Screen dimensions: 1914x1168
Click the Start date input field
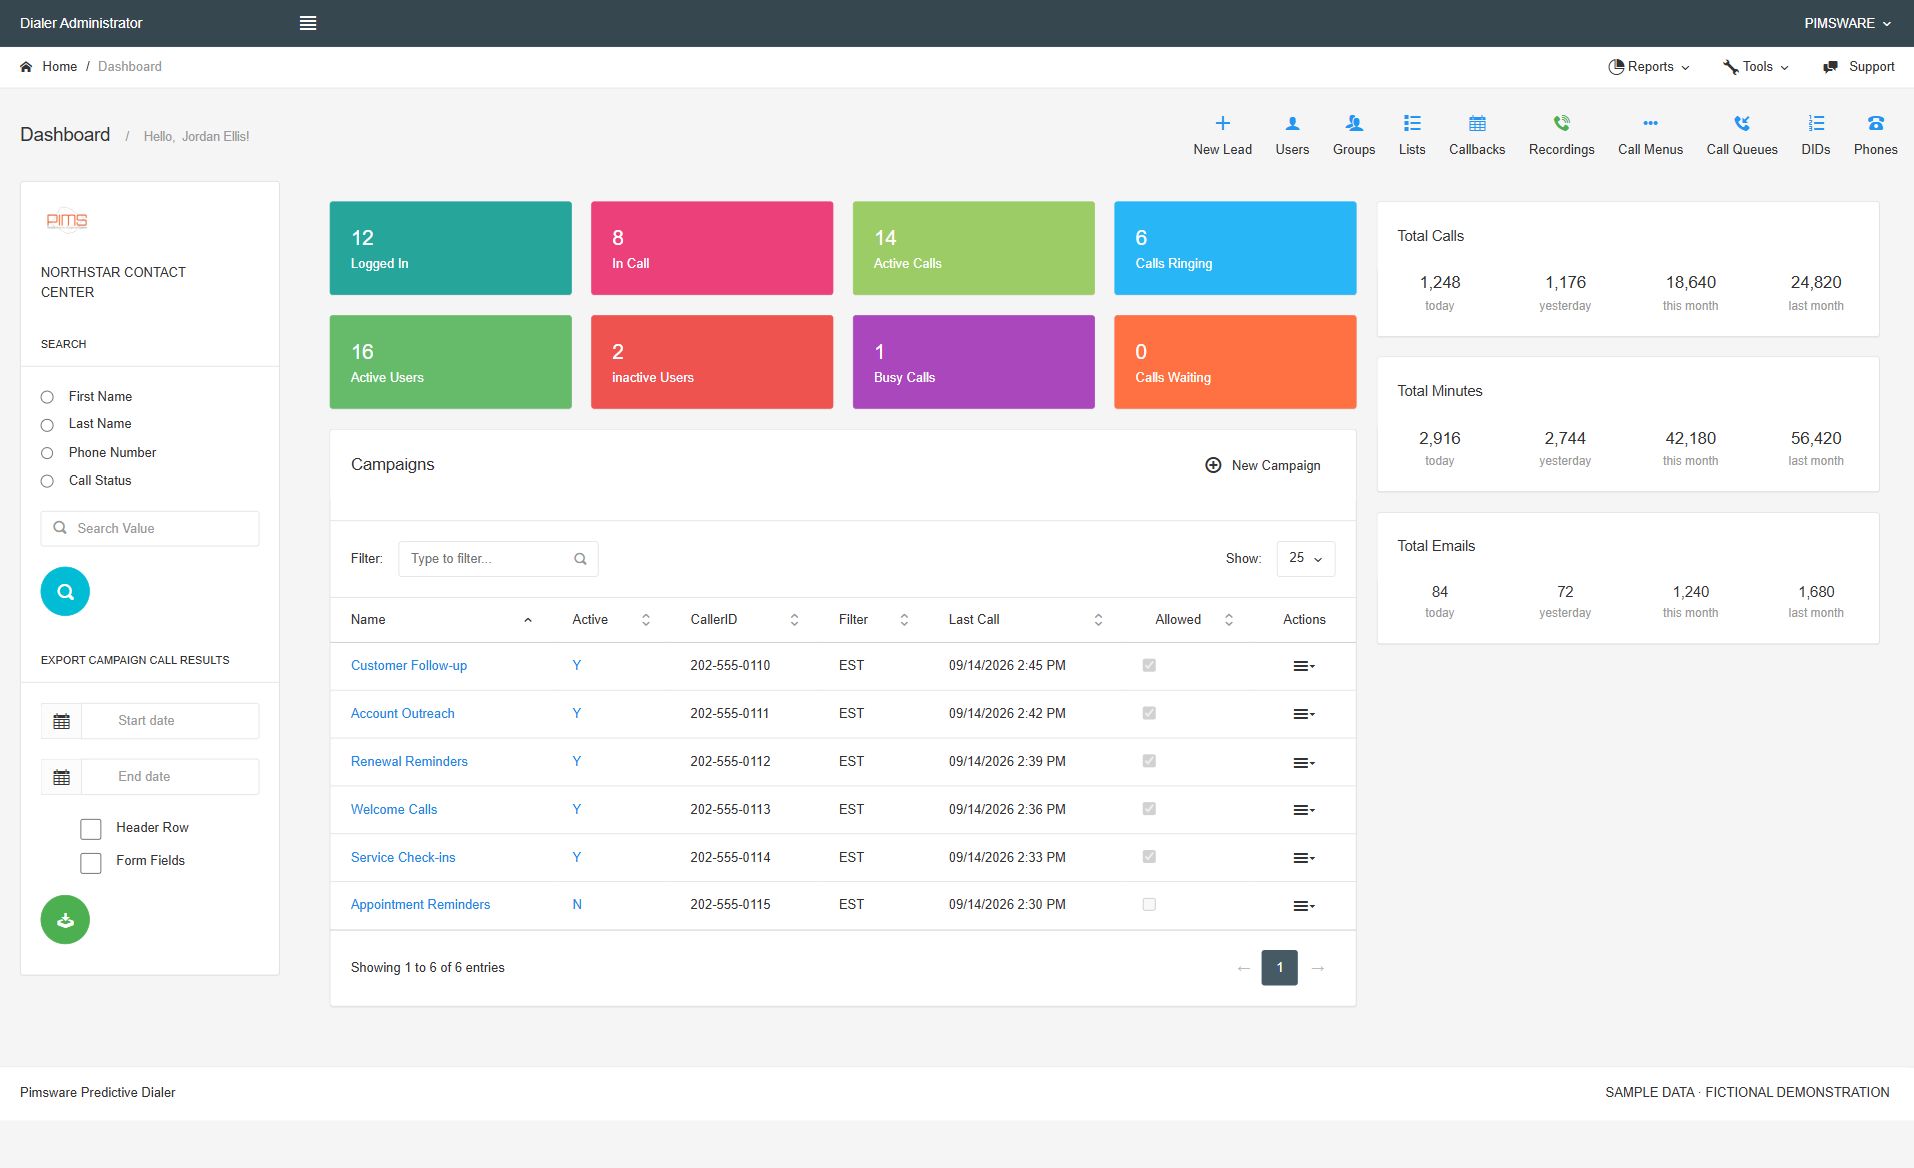(x=170, y=721)
